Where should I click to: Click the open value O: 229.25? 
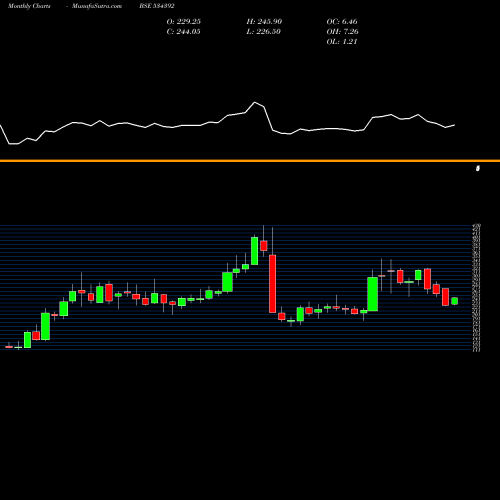pos(184,22)
